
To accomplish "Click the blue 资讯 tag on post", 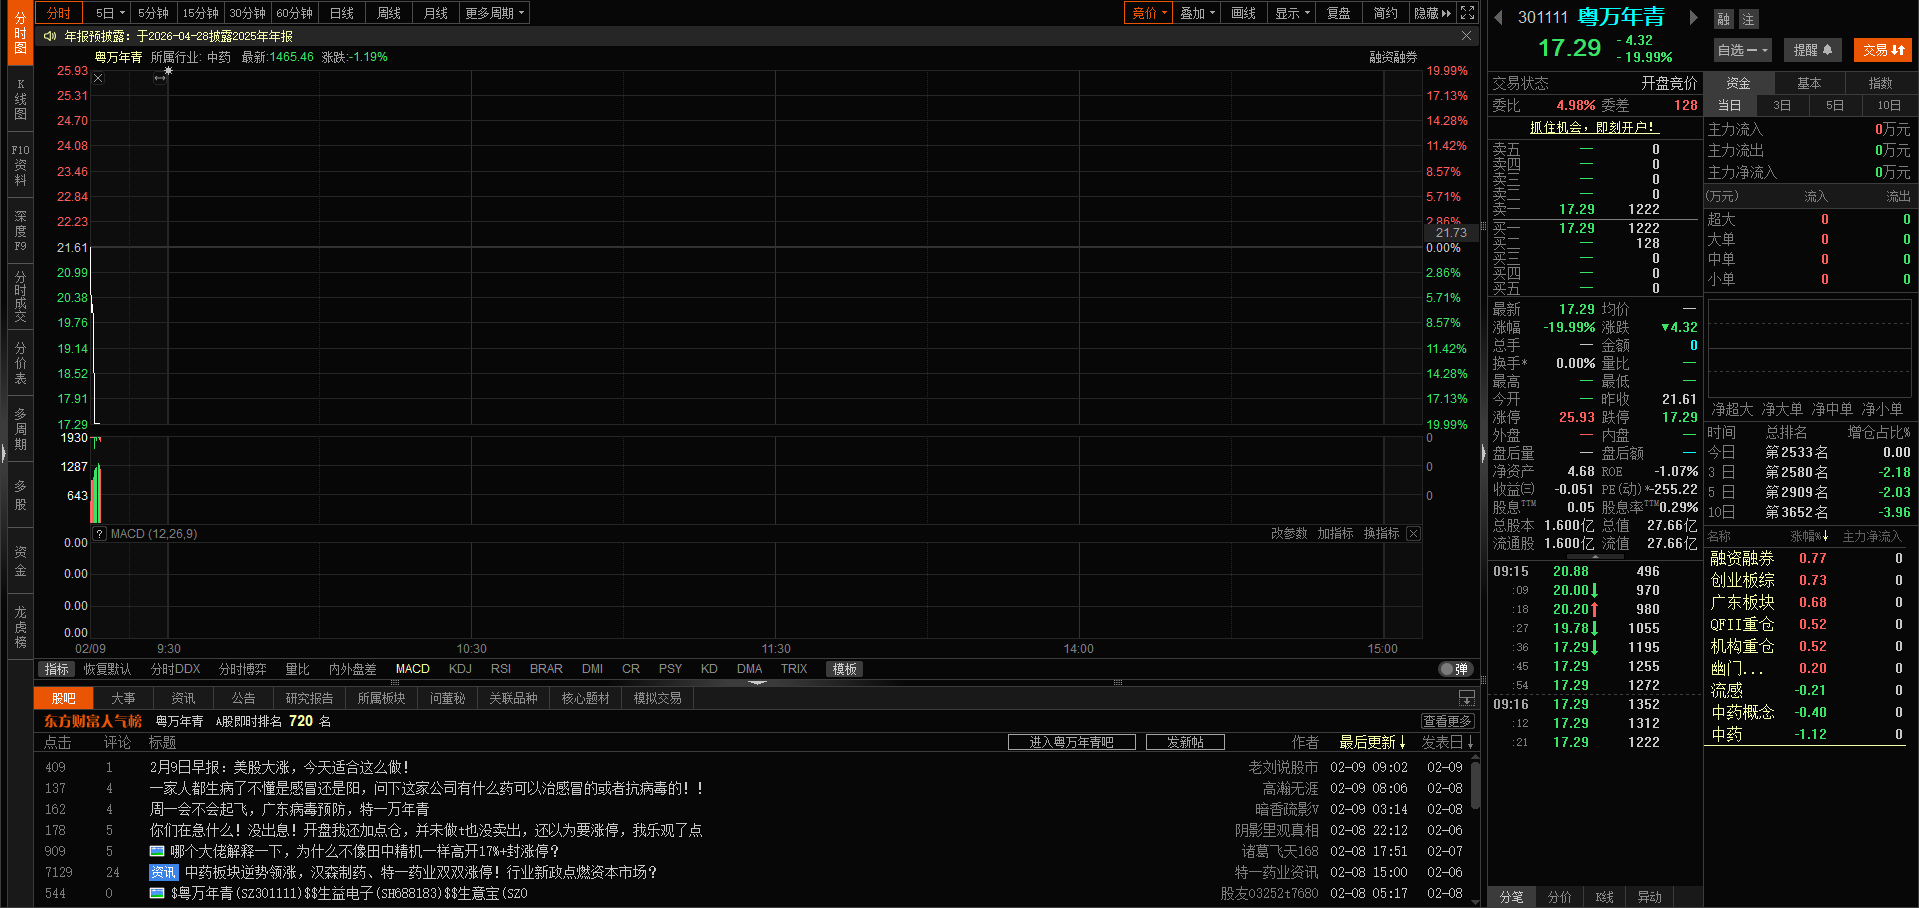I will click(163, 872).
